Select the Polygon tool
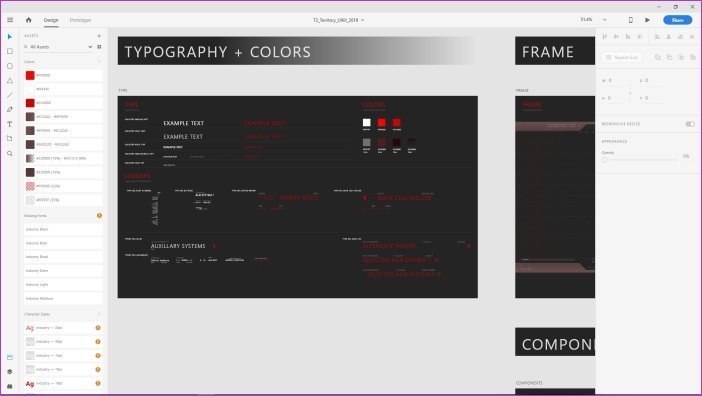The width and height of the screenshot is (702, 396). pyautogui.click(x=10, y=81)
